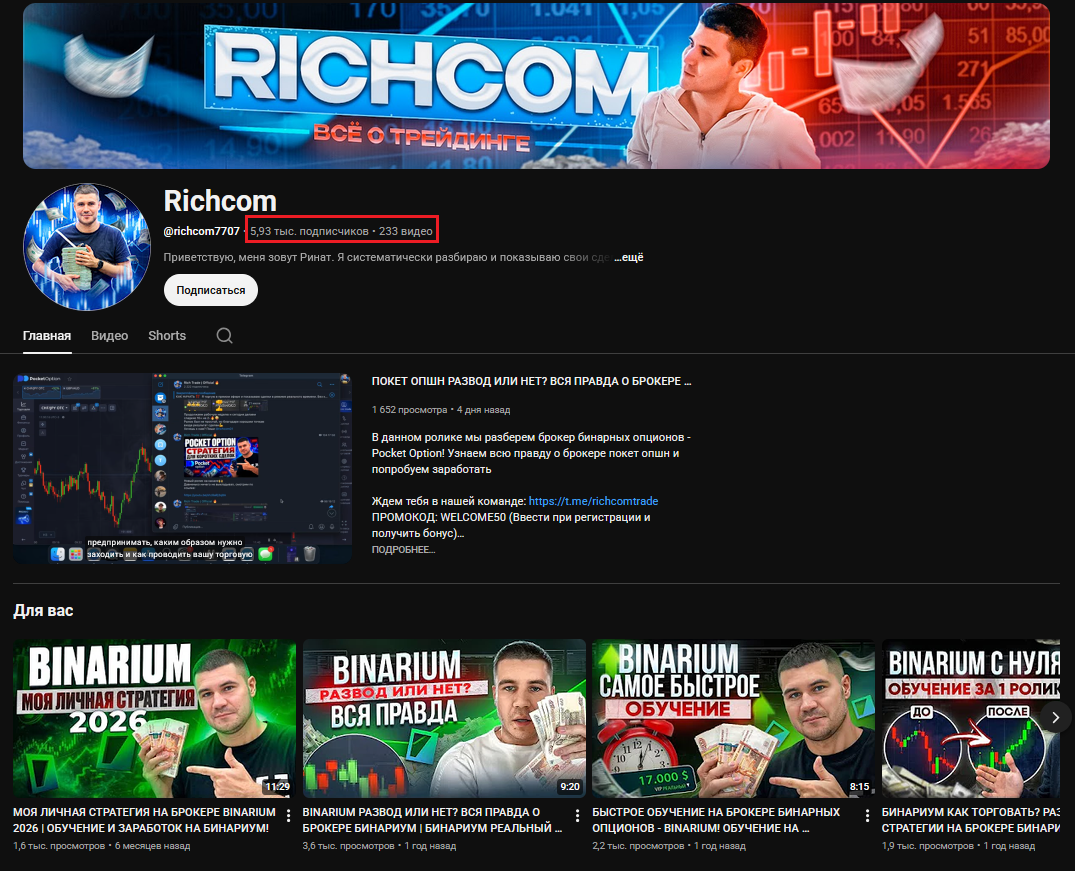Click the Richcom channel name heading
The image size is (1075, 871).
pyautogui.click(x=220, y=201)
